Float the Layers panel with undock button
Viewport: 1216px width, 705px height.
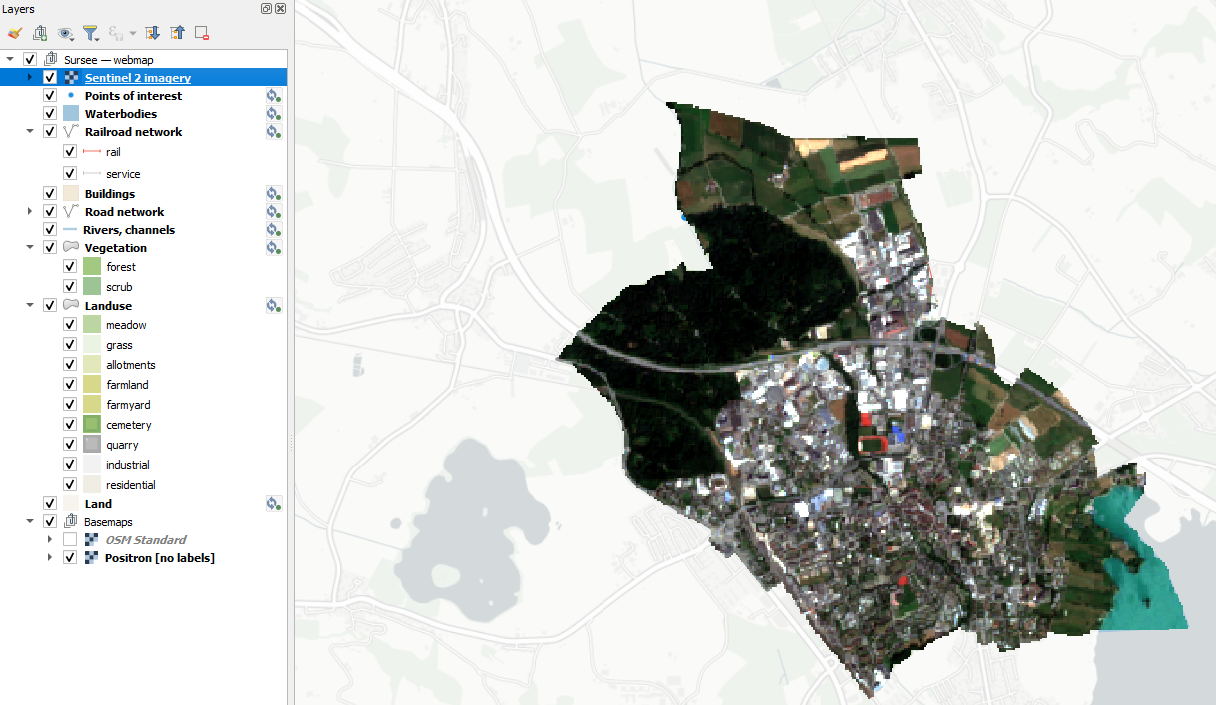pyautogui.click(x=266, y=9)
